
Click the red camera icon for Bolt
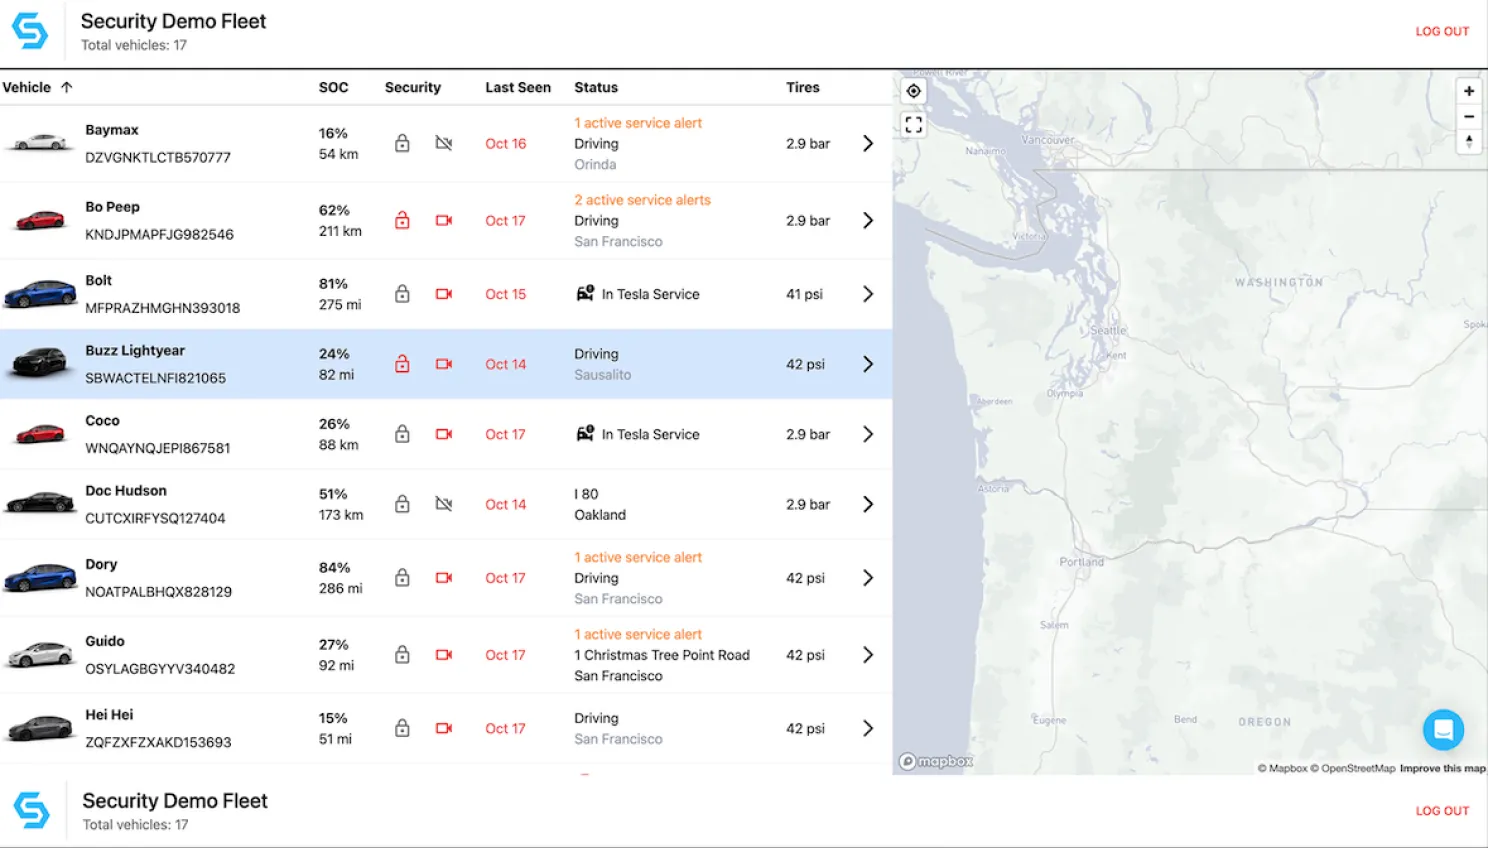[444, 294]
